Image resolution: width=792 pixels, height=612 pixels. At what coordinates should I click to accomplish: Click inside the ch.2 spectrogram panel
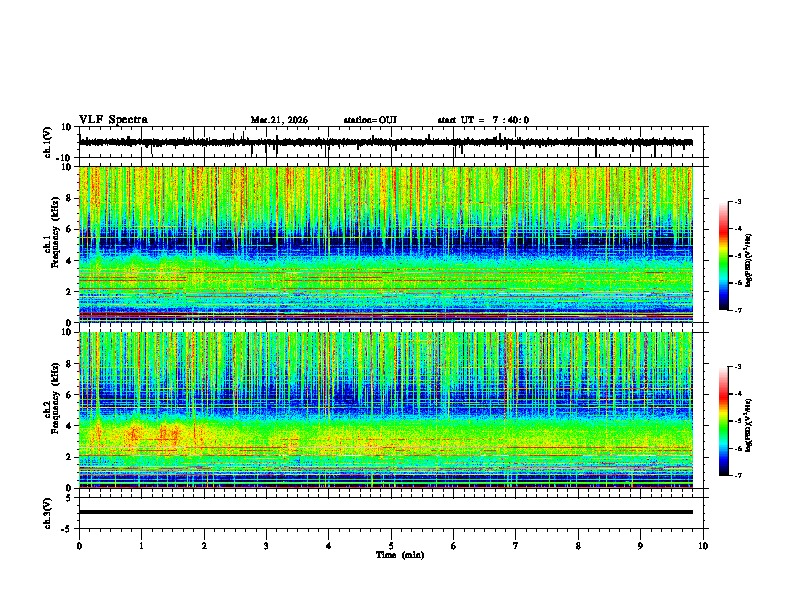pyautogui.click(x=386, y=410)
